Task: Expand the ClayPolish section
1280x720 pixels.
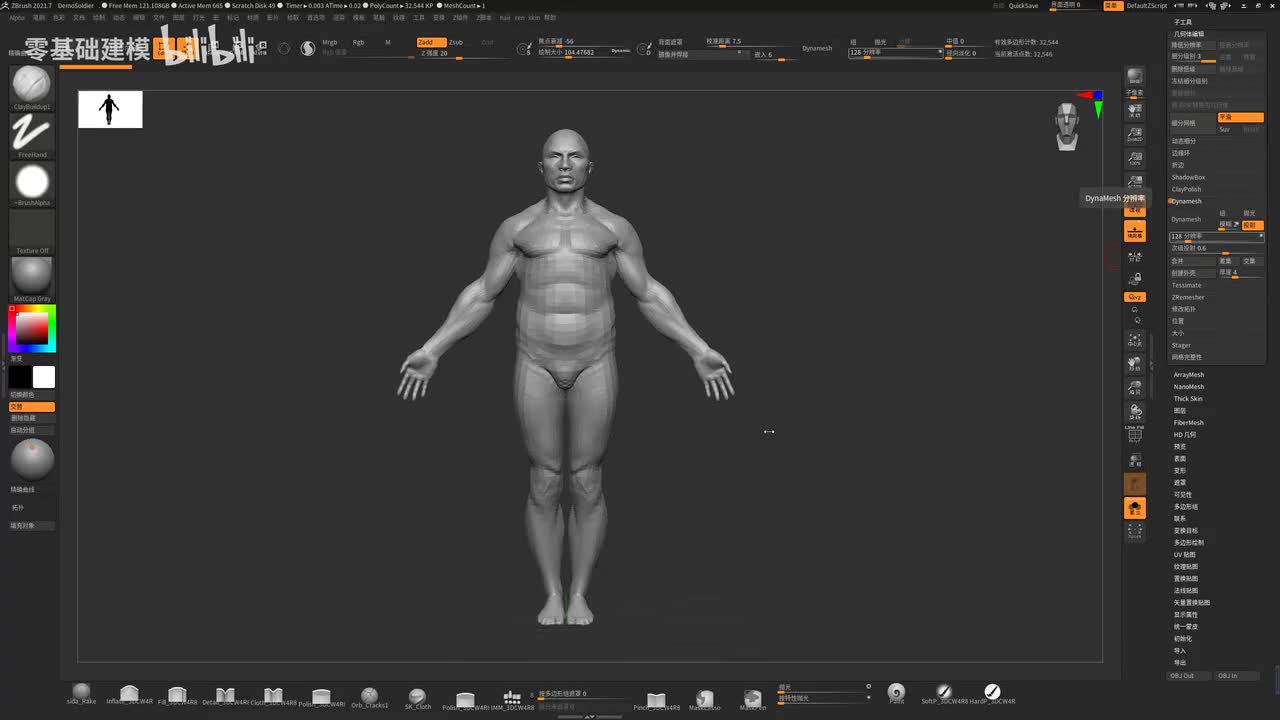Action: tap(1187, 189)
